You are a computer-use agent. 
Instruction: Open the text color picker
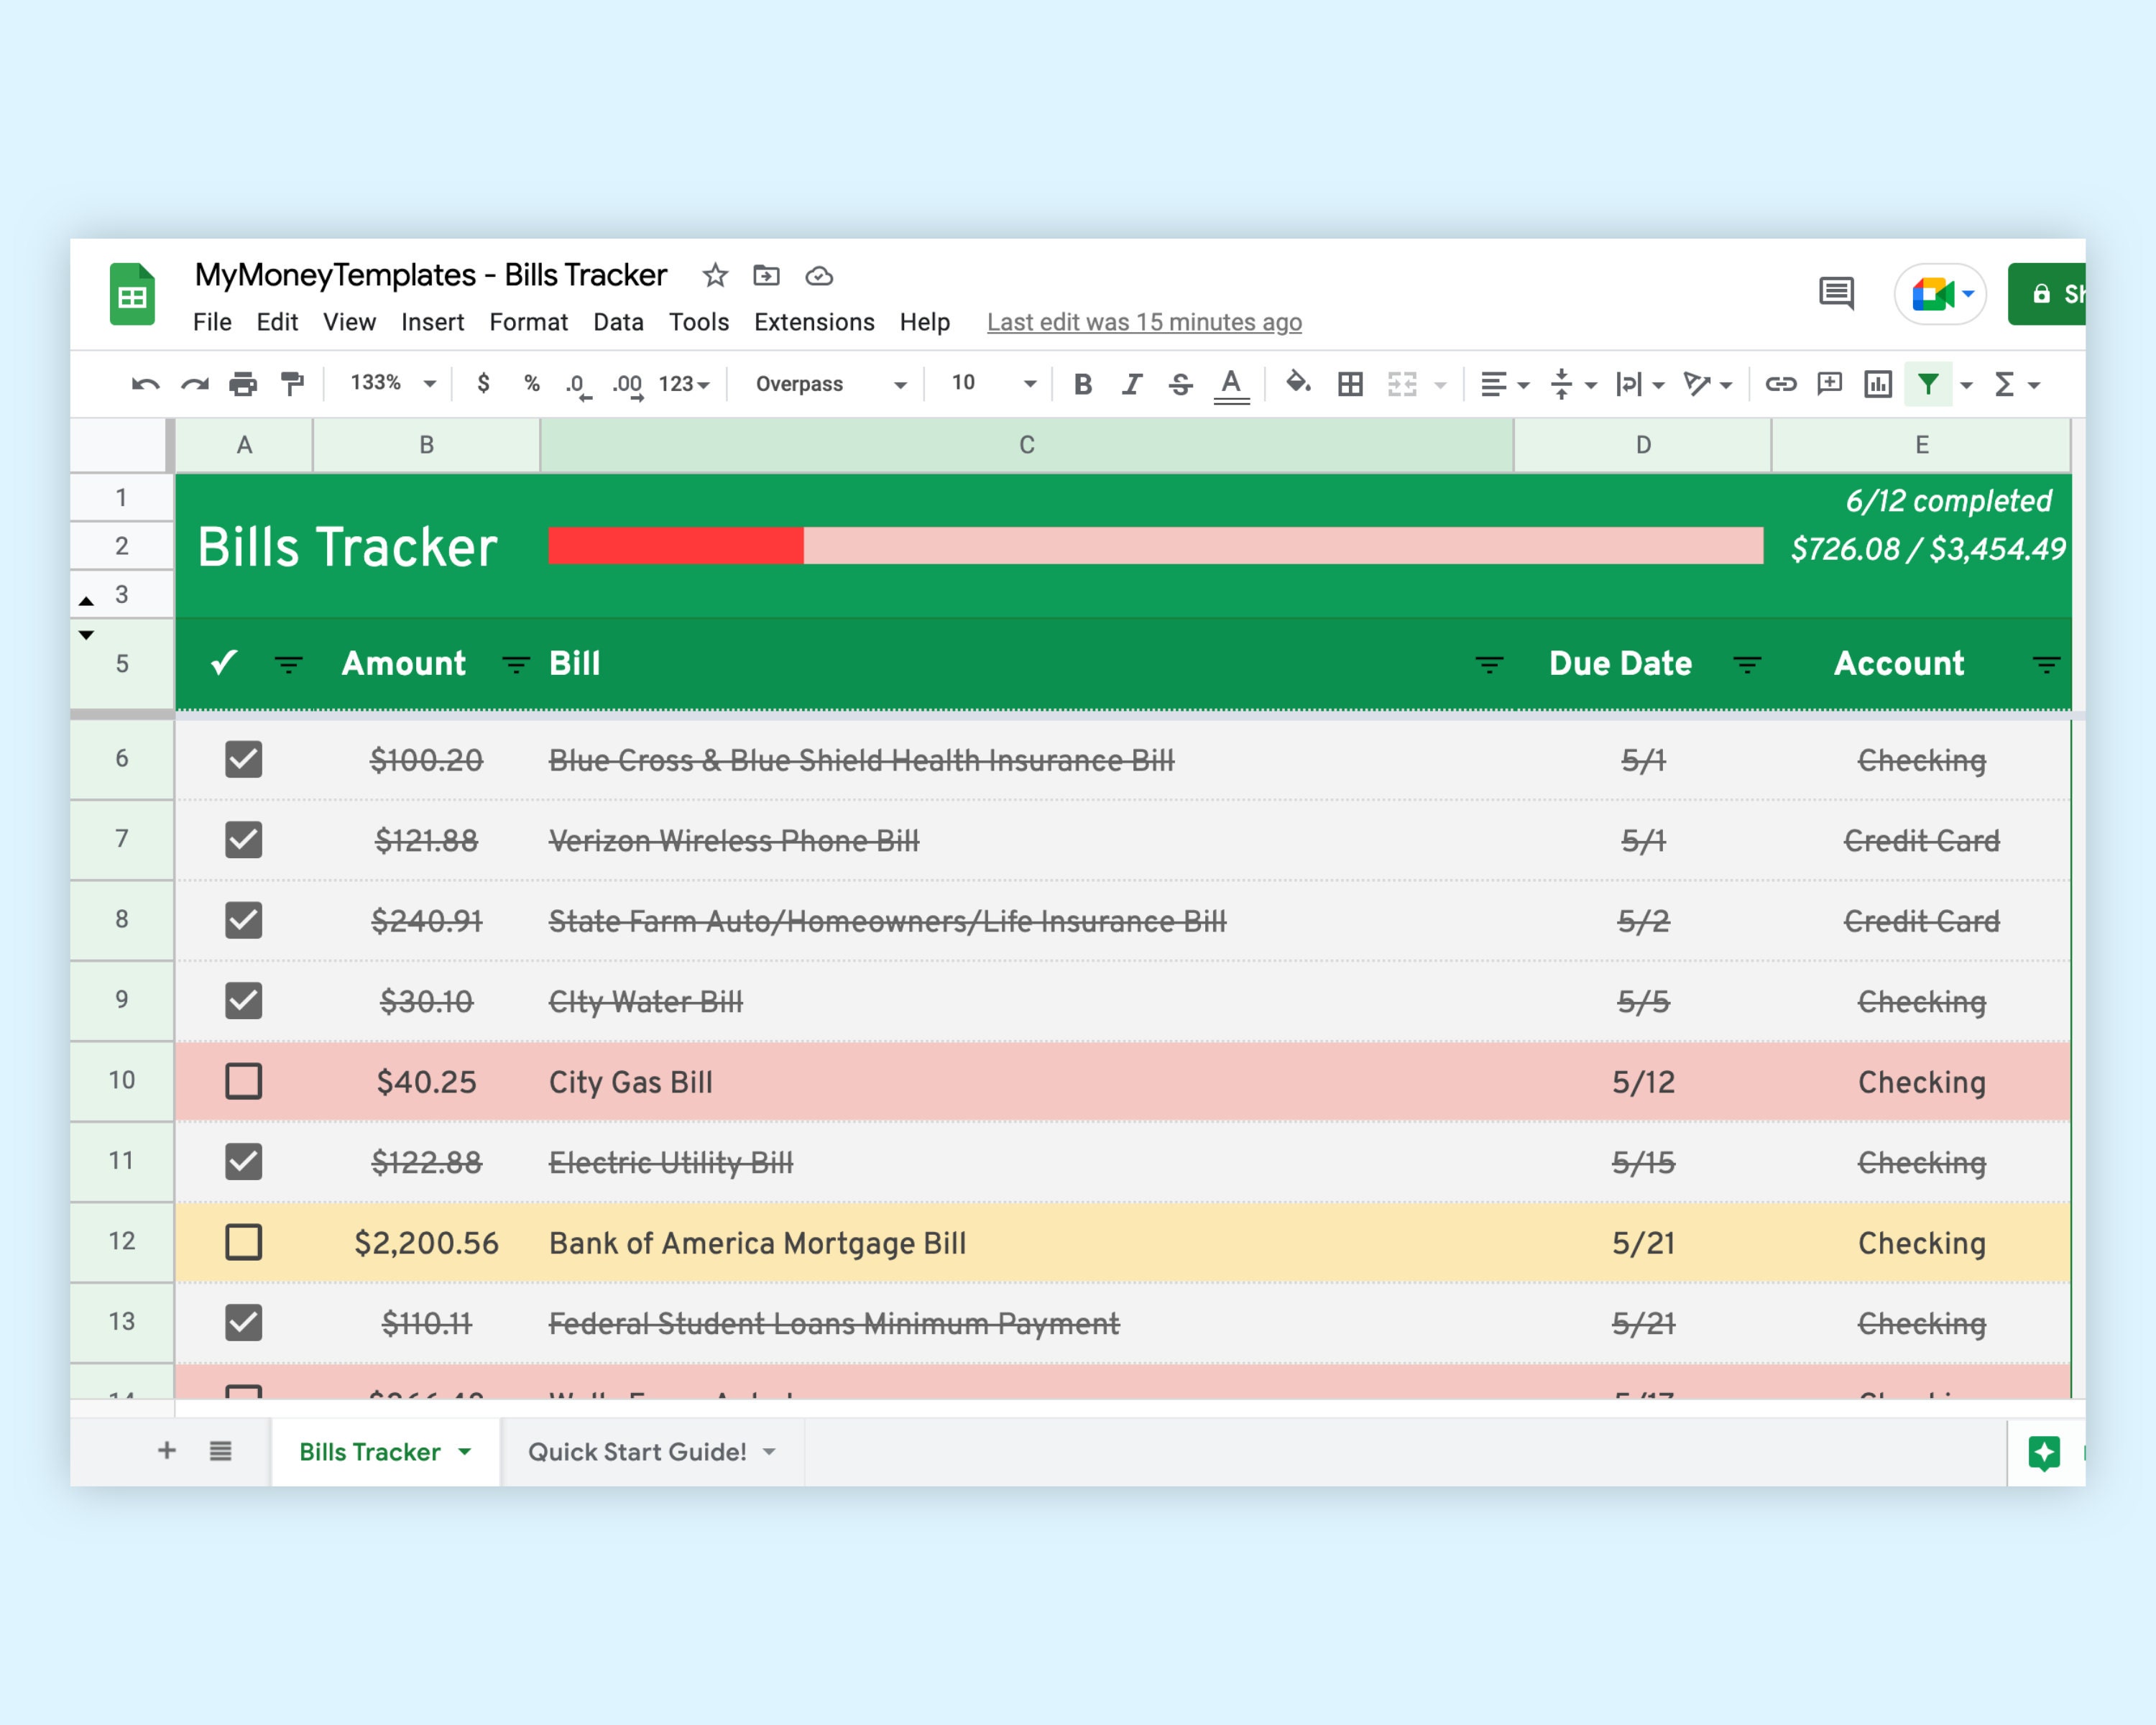1231,384
